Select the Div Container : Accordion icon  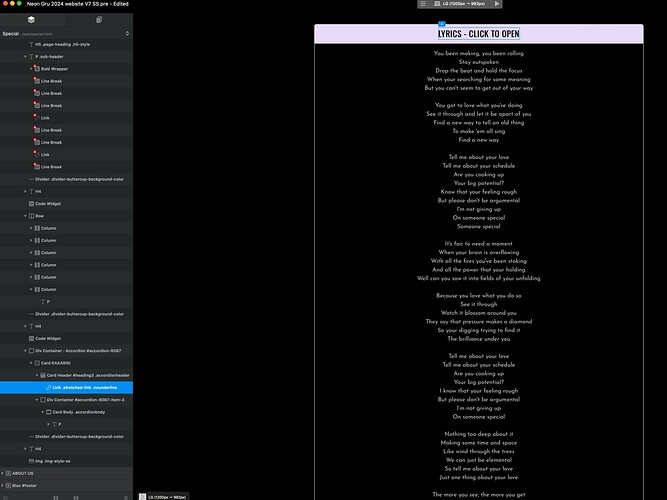[31, 351]
